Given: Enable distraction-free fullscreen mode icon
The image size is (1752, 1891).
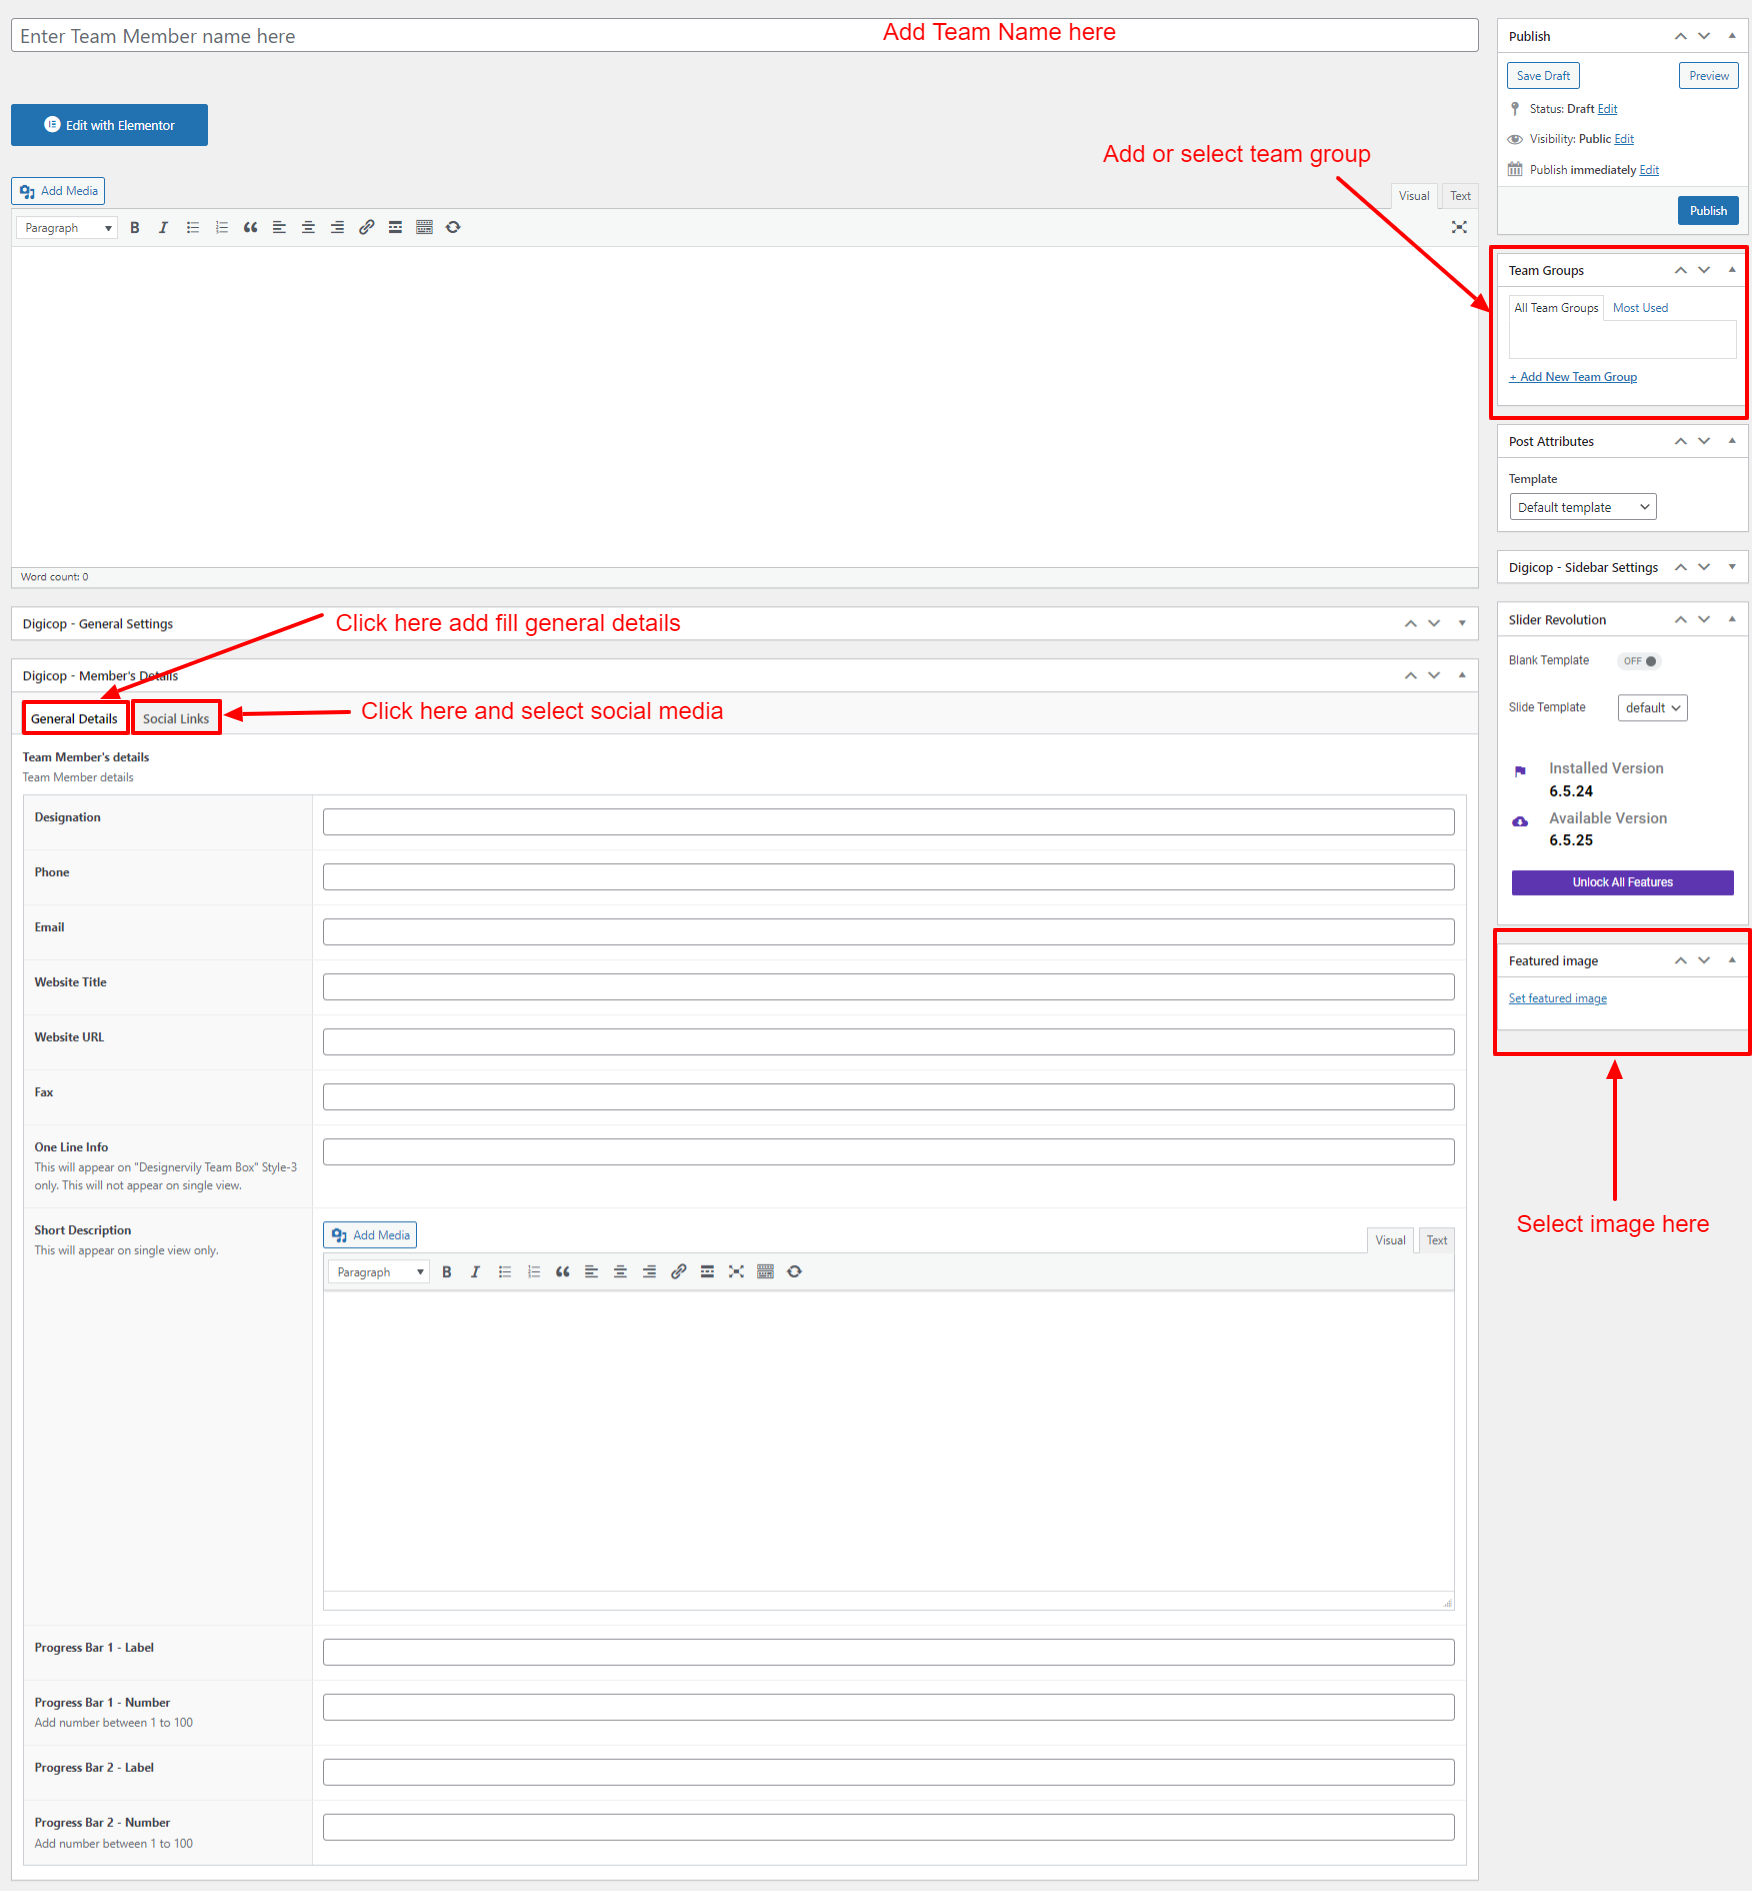Looking at the screenshot, I should point(1459,228).
